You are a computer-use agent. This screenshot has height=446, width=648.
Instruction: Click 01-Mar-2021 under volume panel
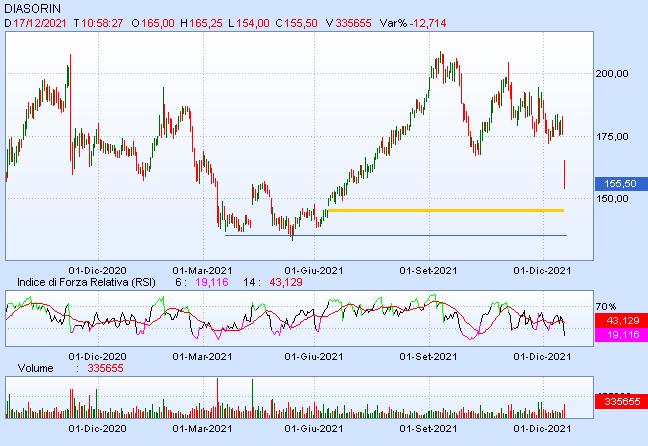[202, 429]
